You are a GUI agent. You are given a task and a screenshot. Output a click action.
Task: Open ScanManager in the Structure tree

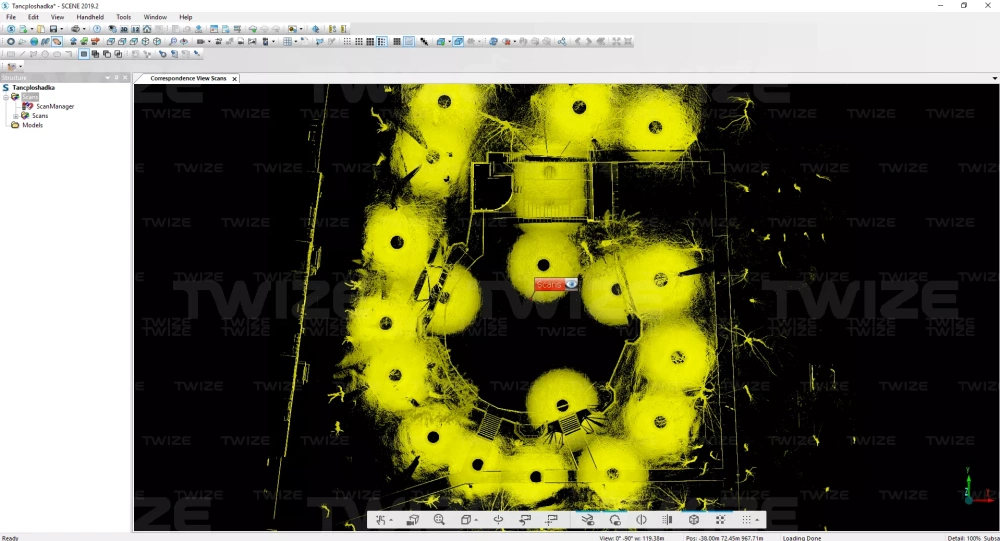coord(55,106)
